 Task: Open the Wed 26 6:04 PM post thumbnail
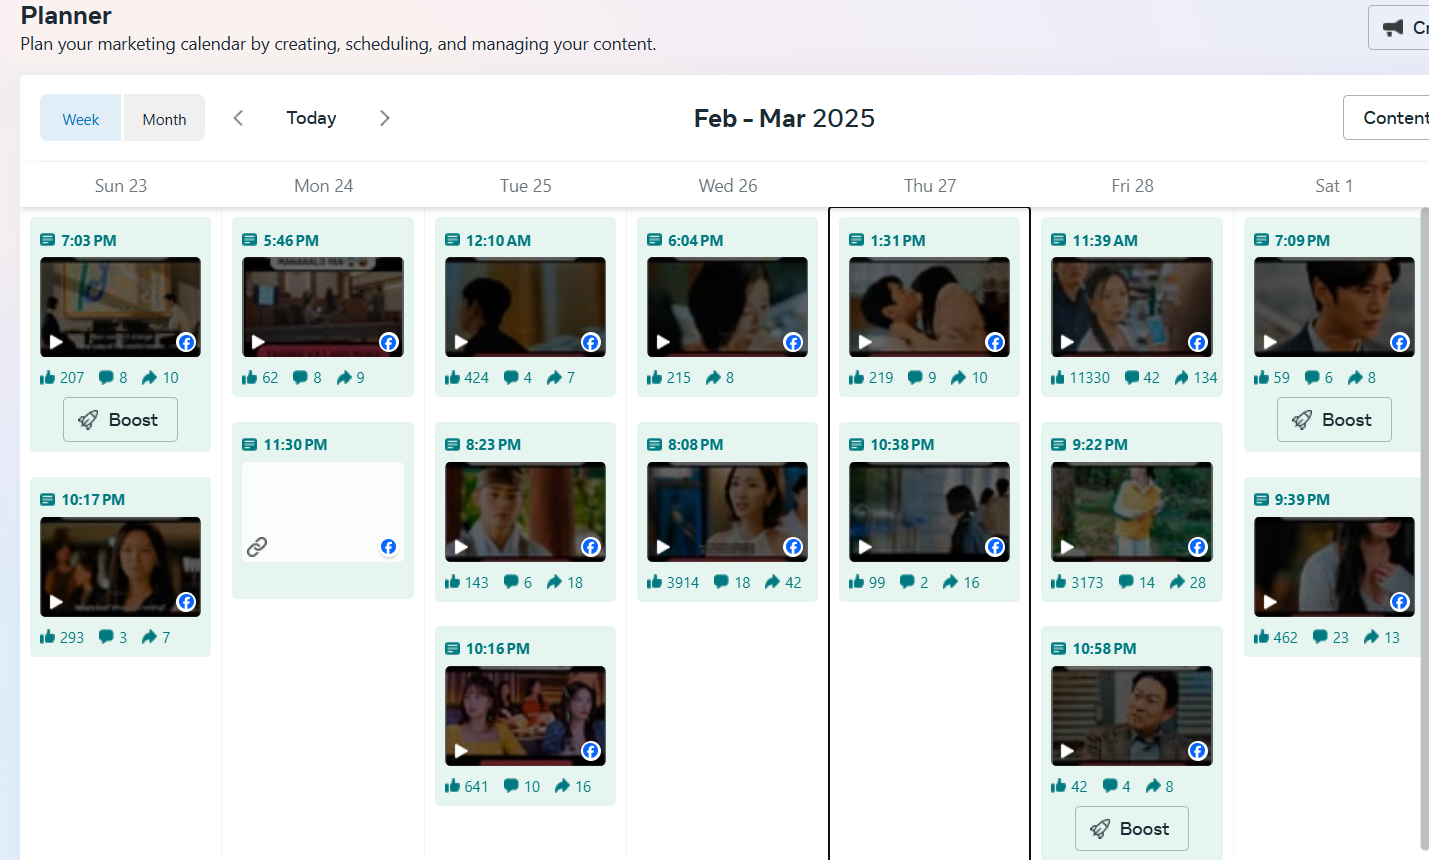727,307
